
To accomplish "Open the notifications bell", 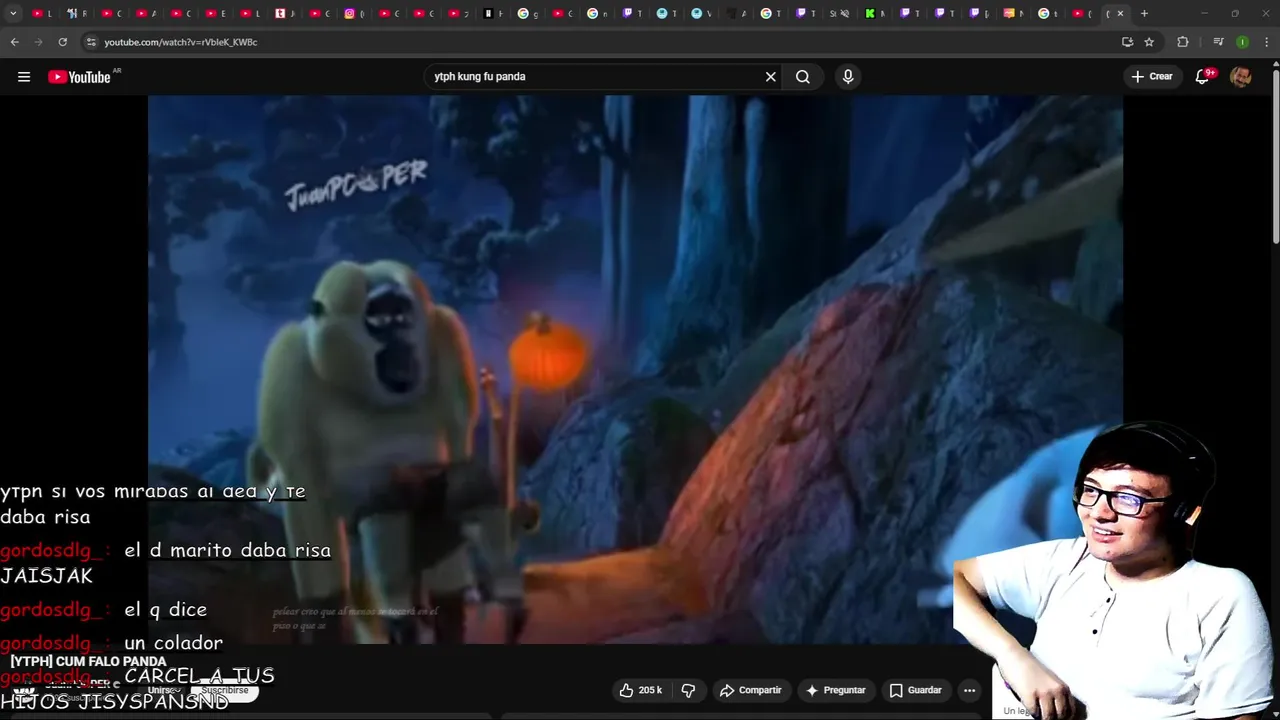I will [x=1203, y=77].
